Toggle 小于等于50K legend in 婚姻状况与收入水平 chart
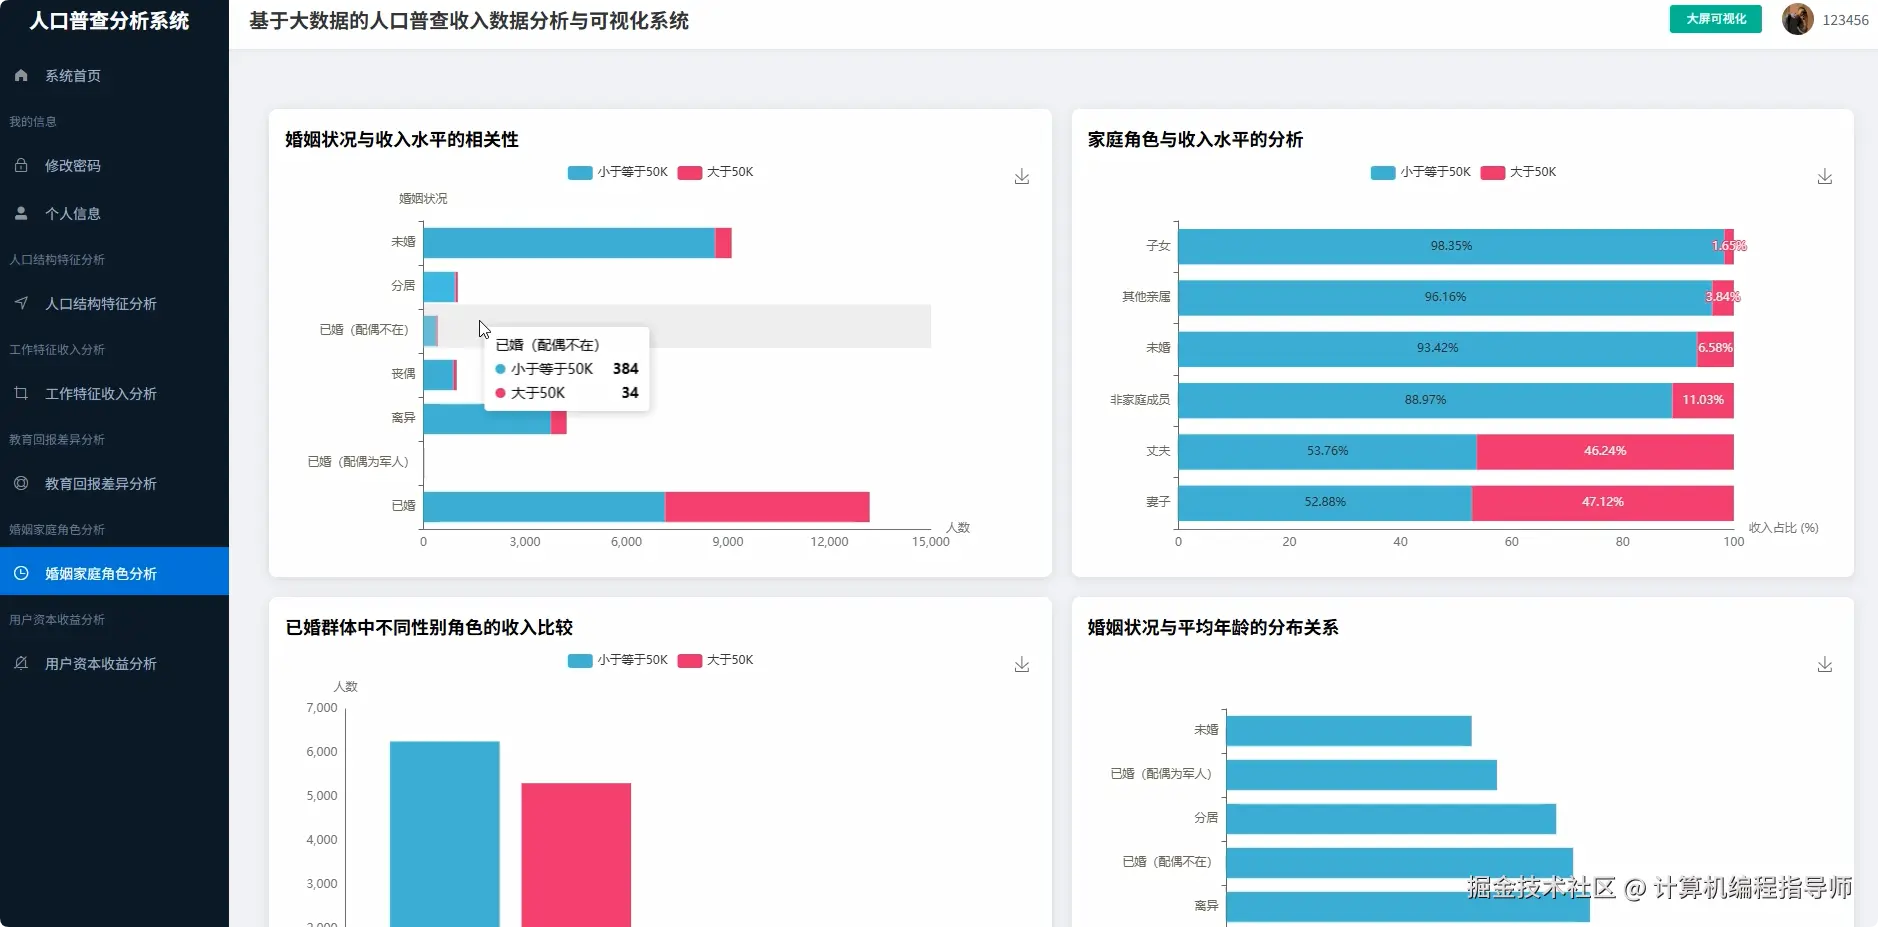The image size is (1878, 927). point(617,172)
